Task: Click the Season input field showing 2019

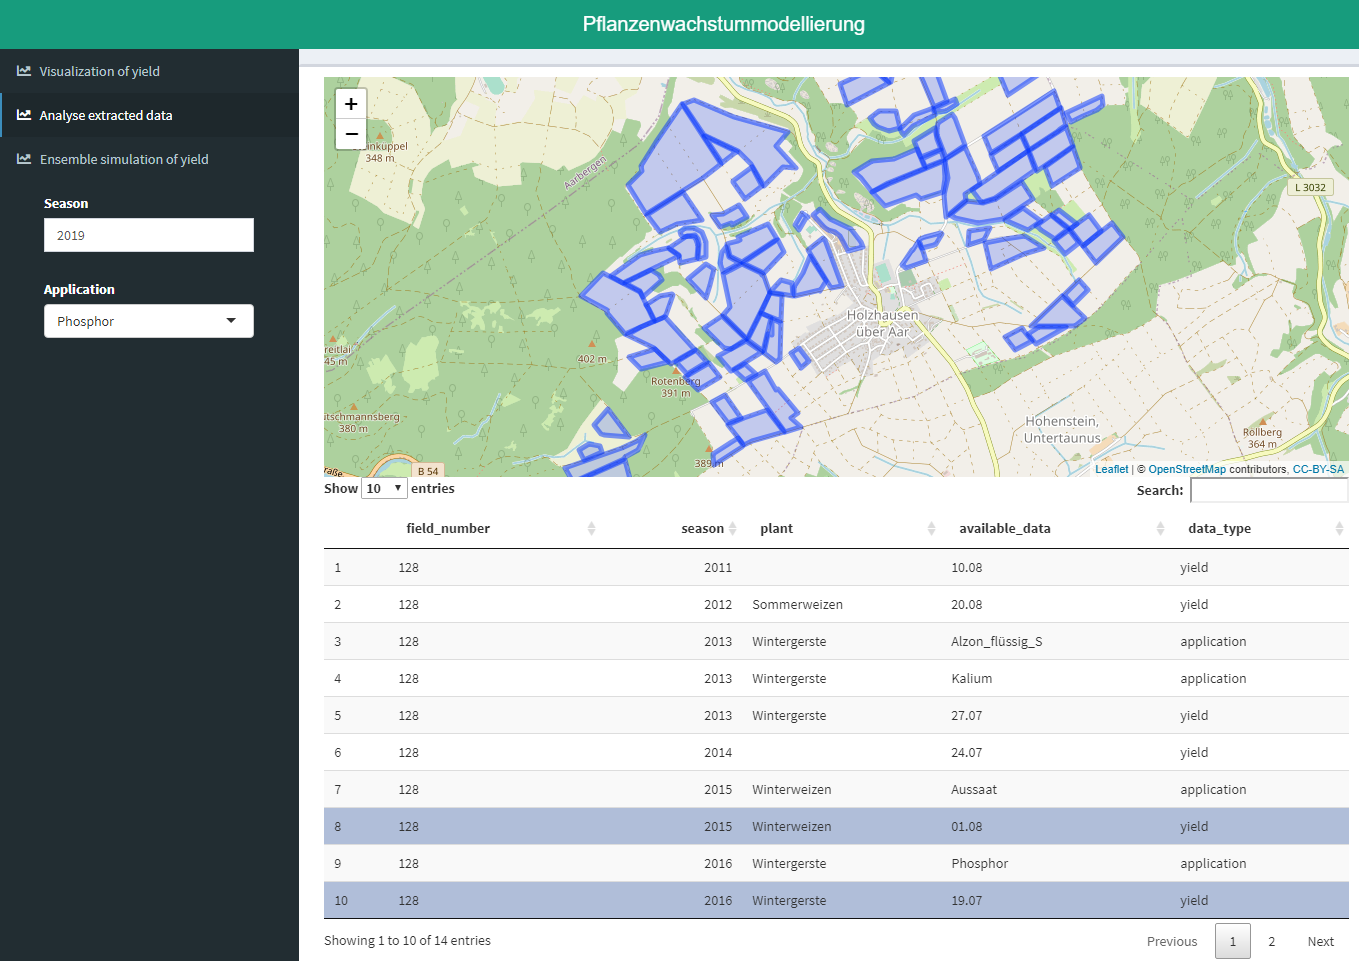Action: click(149, 235)
